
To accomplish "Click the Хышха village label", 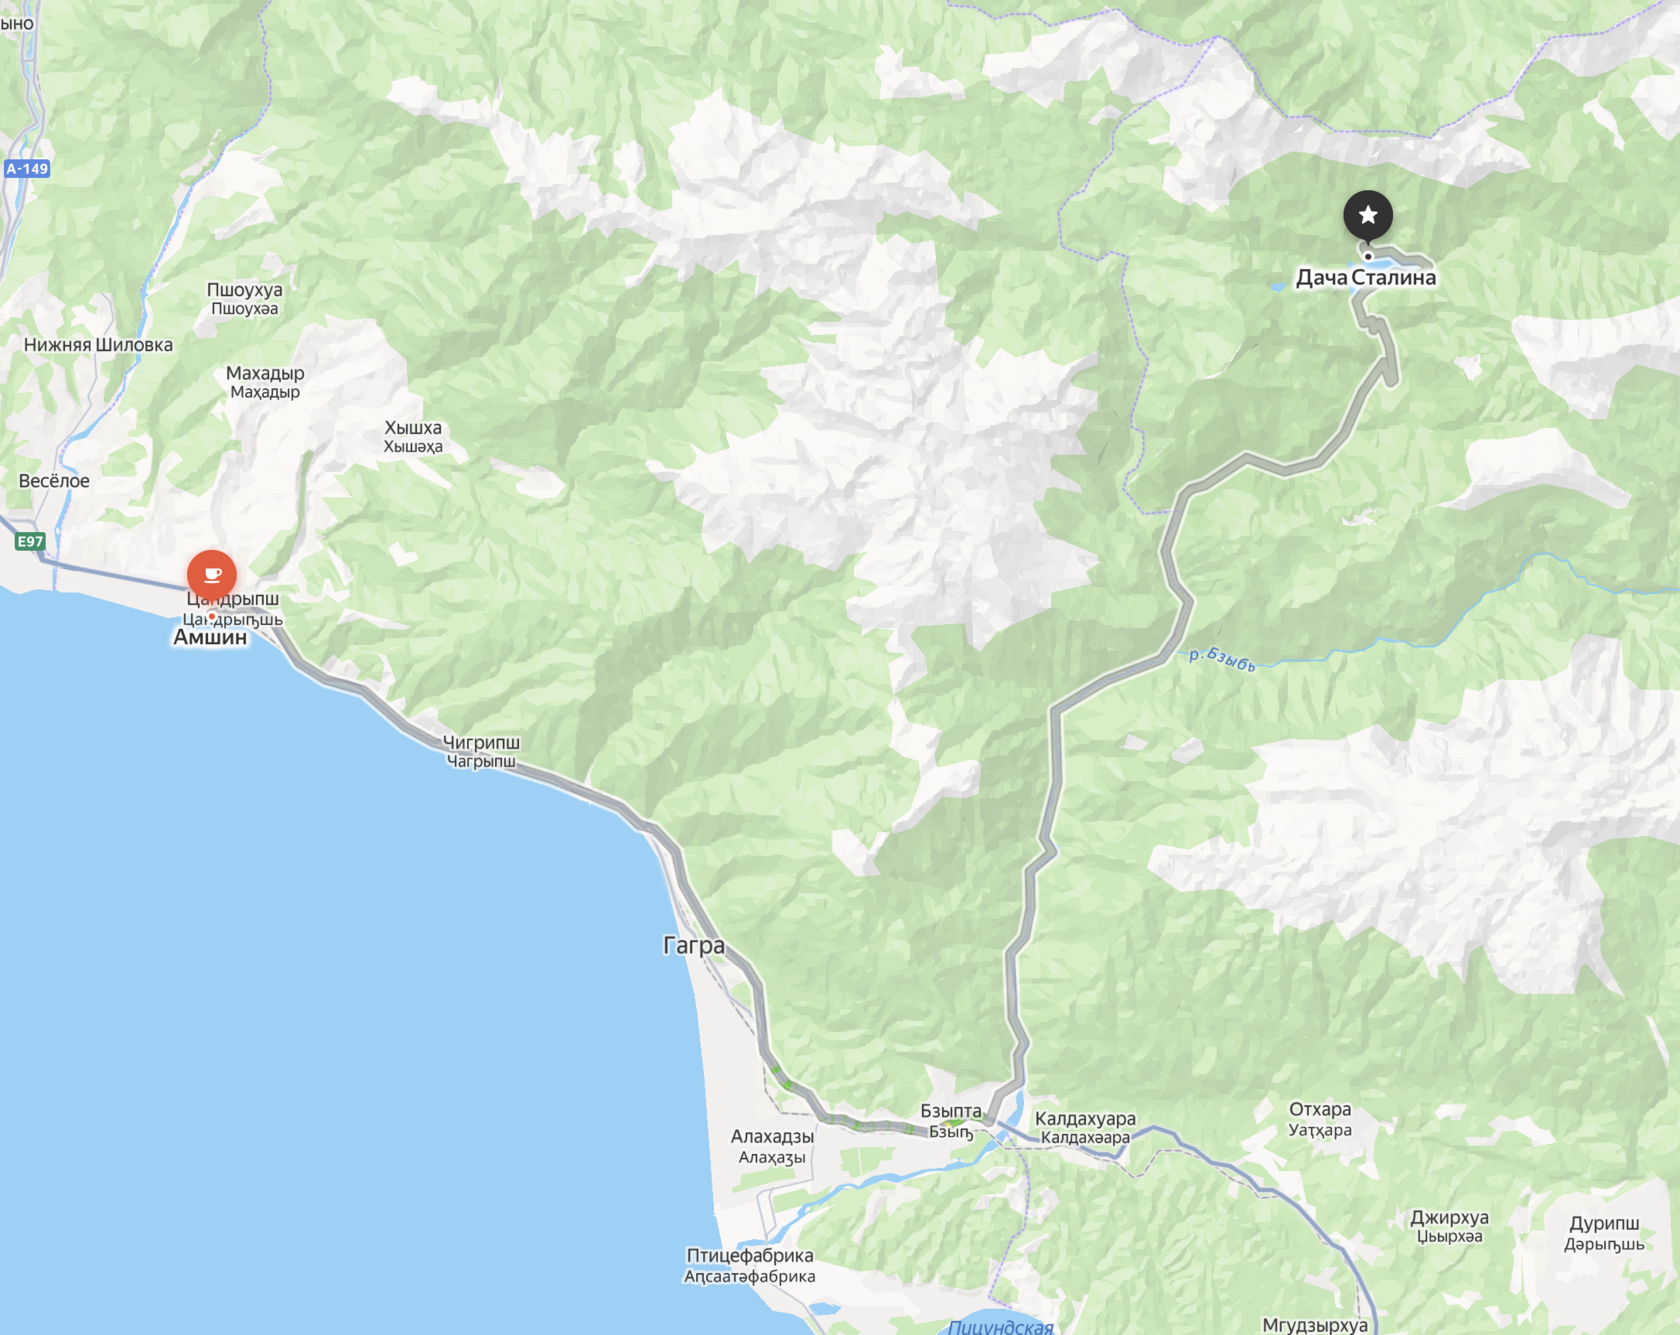I will pos(413,428).
